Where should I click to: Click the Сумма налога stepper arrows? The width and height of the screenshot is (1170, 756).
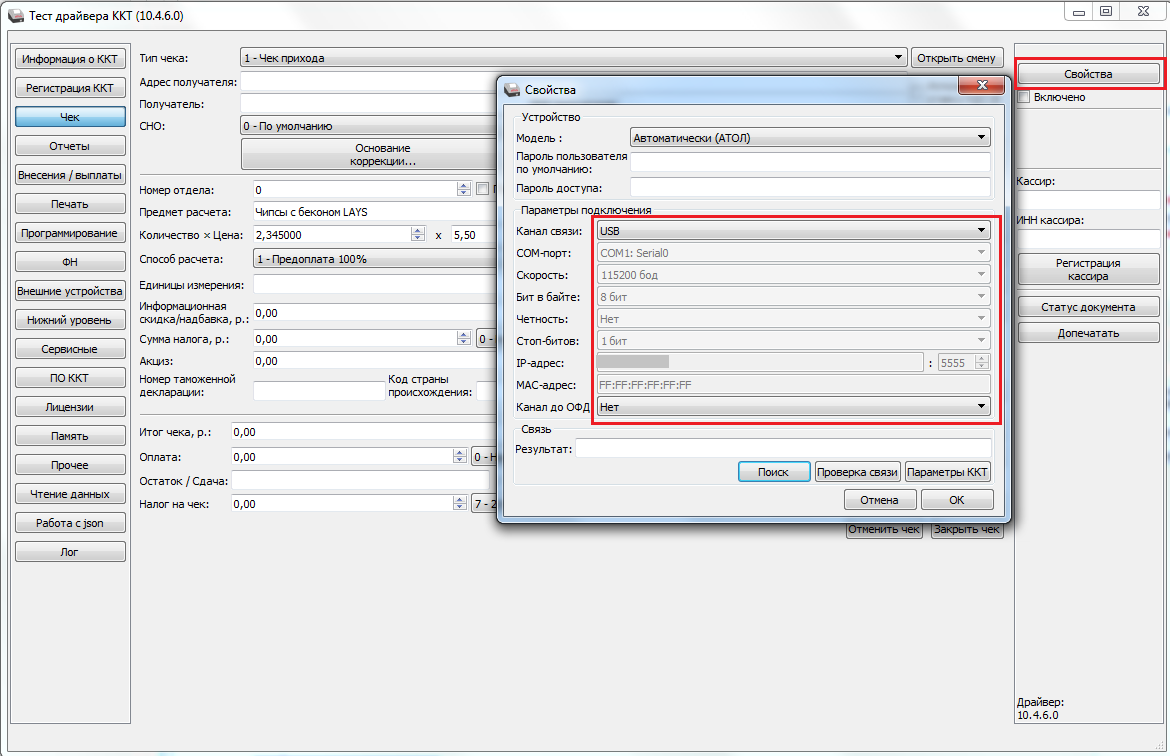pyautogui.click(x=464, y=339)
